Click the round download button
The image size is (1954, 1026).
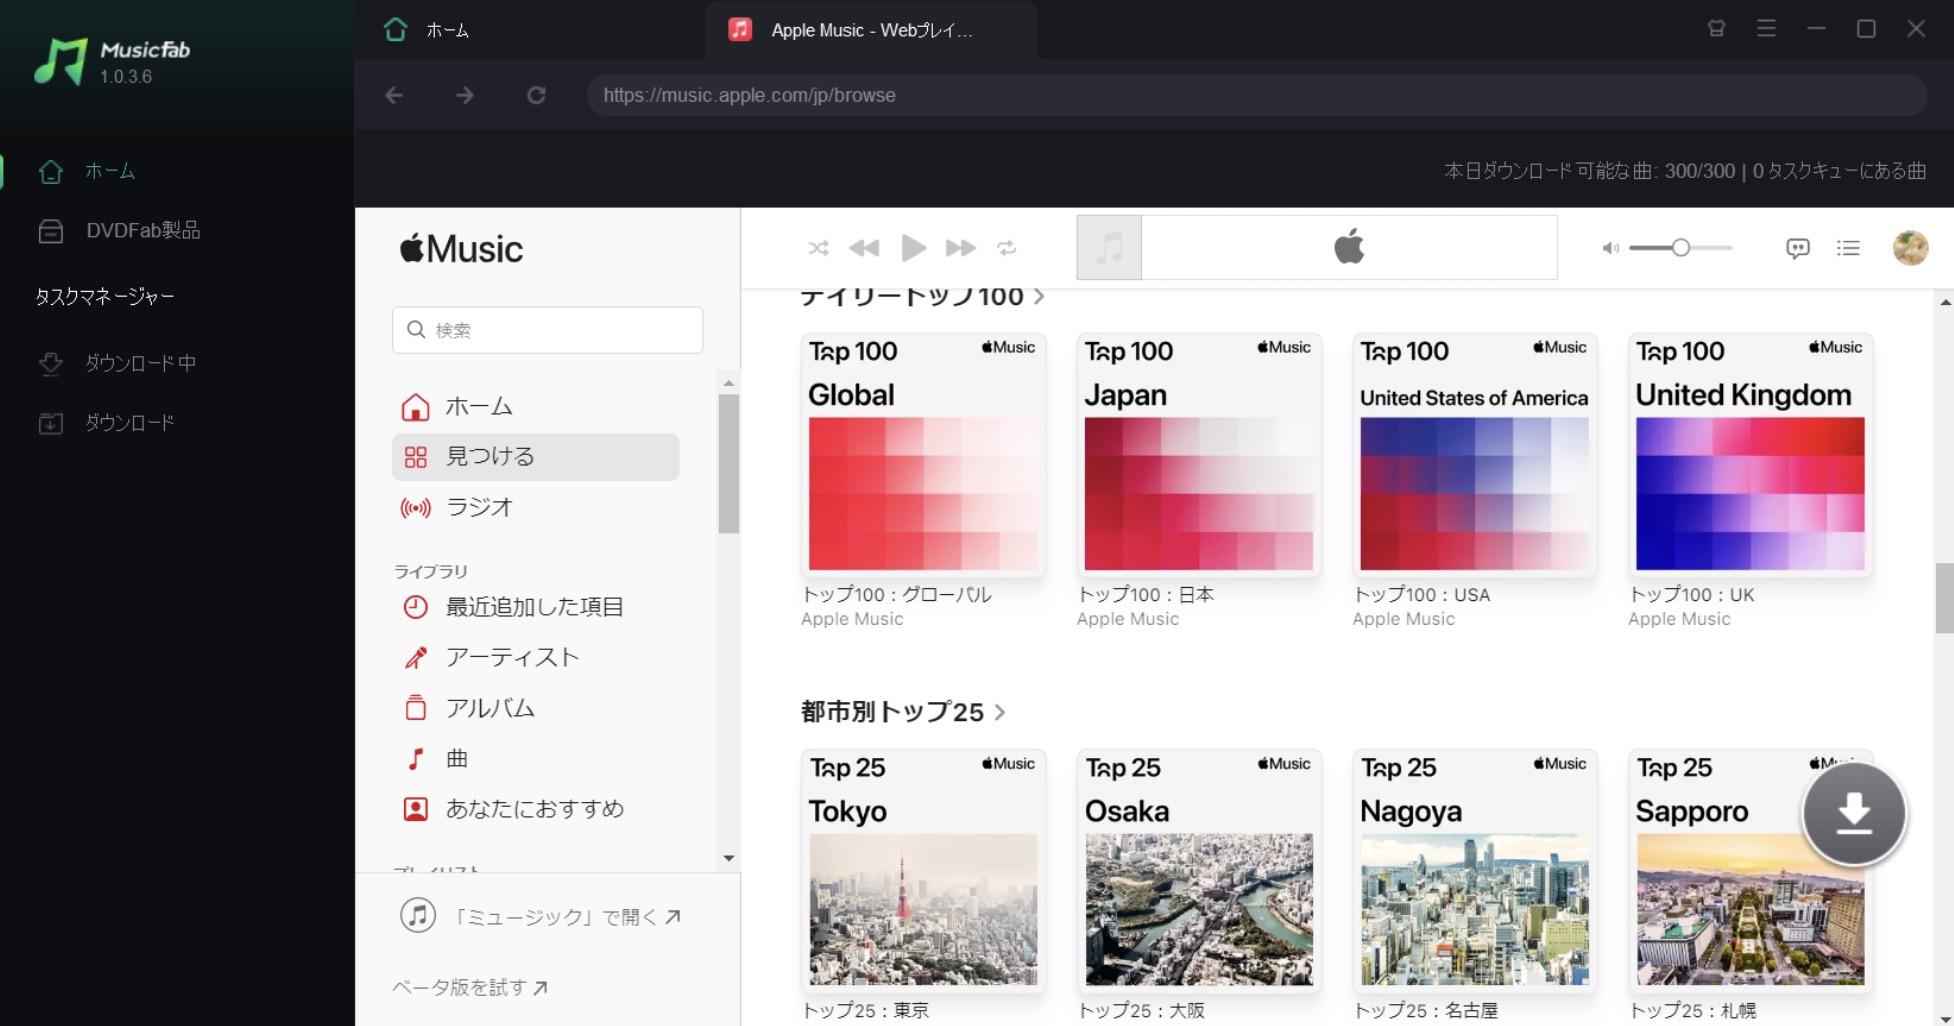click(x=1854, y=813)
